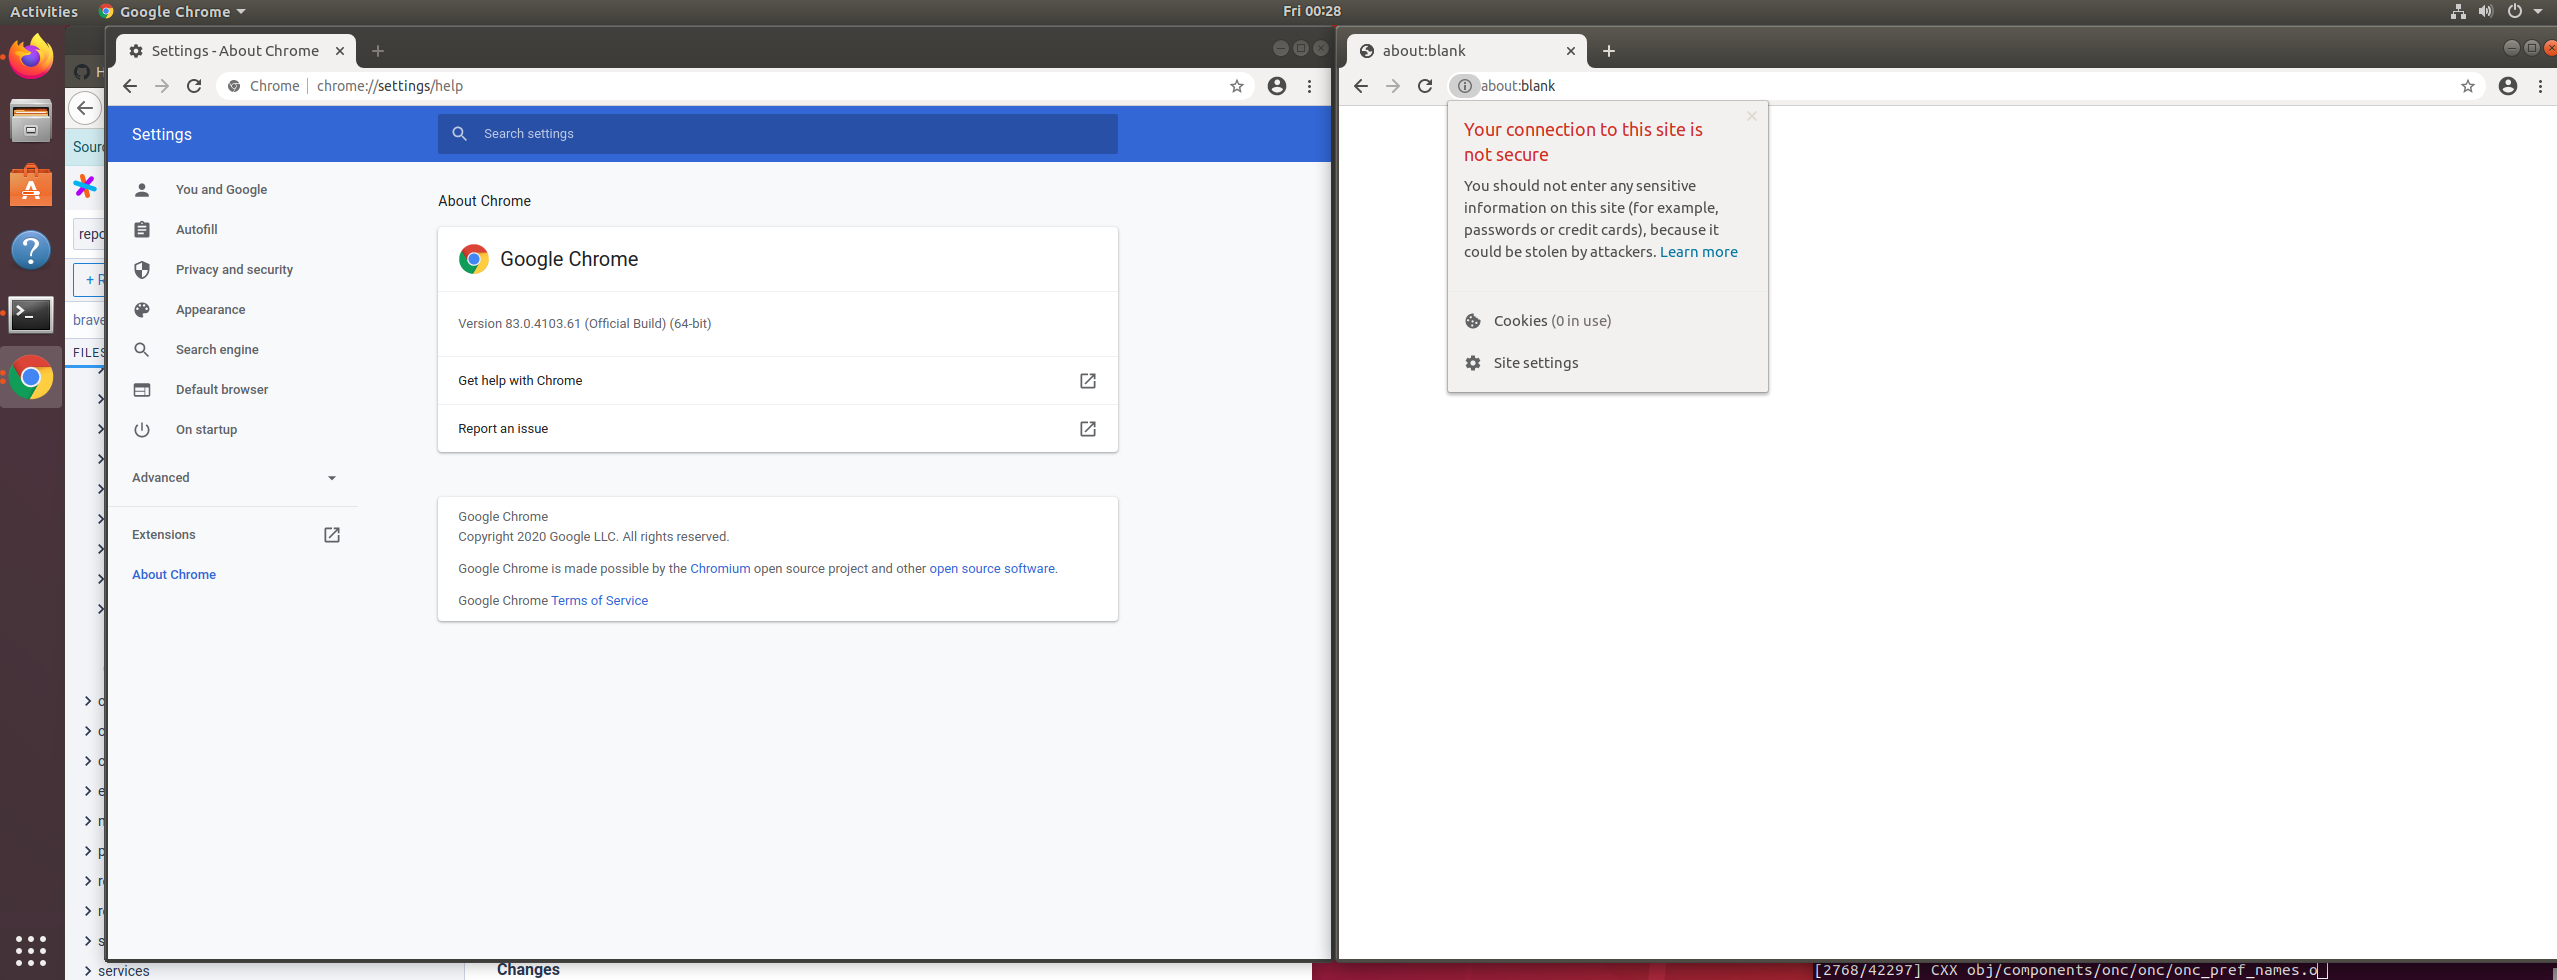2557x980 pixels.
Task: Click the Fri 00:28 clock
Action: (1312, 11)
